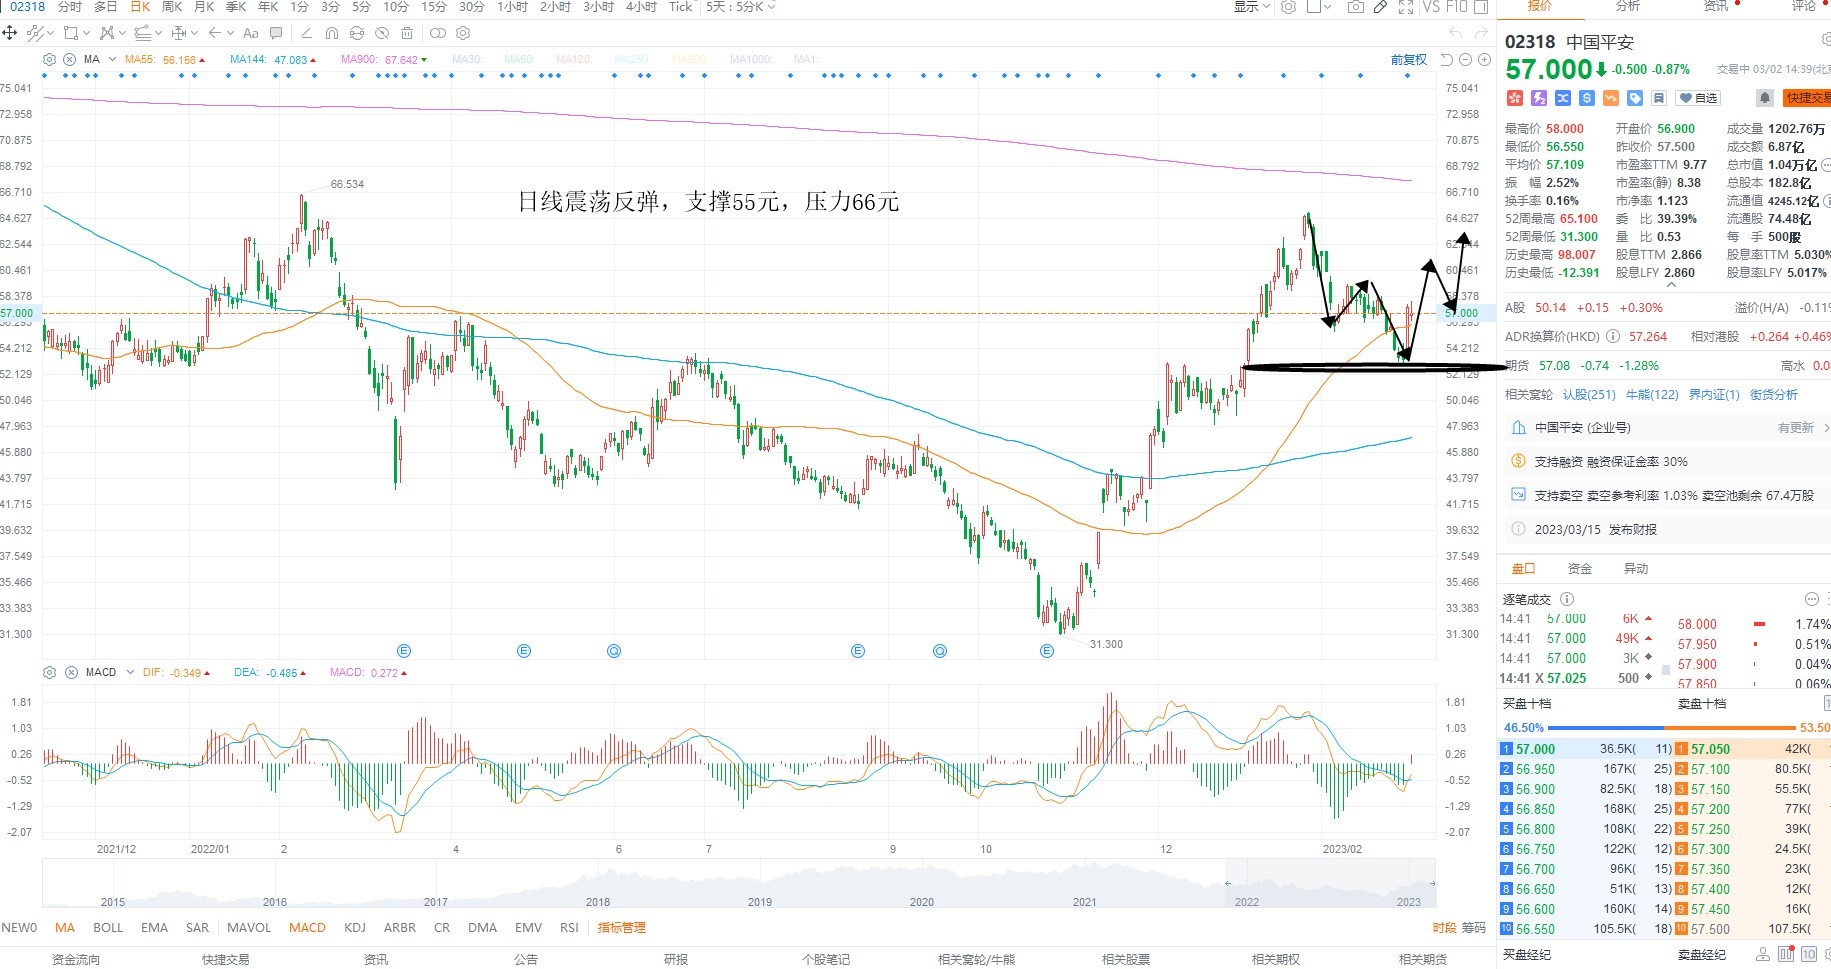Open 逐笔成交 more options icon
This screenshot has height=969, width=1831.
click(1811, 599)
